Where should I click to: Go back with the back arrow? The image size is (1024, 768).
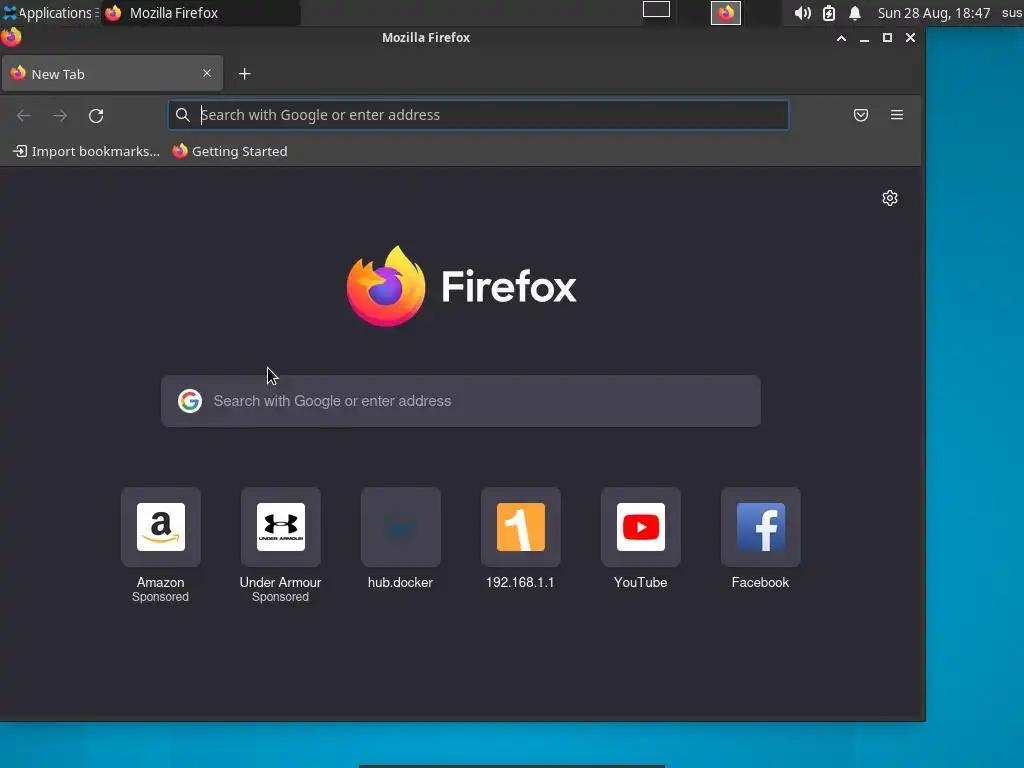click(x=24, y=116)
